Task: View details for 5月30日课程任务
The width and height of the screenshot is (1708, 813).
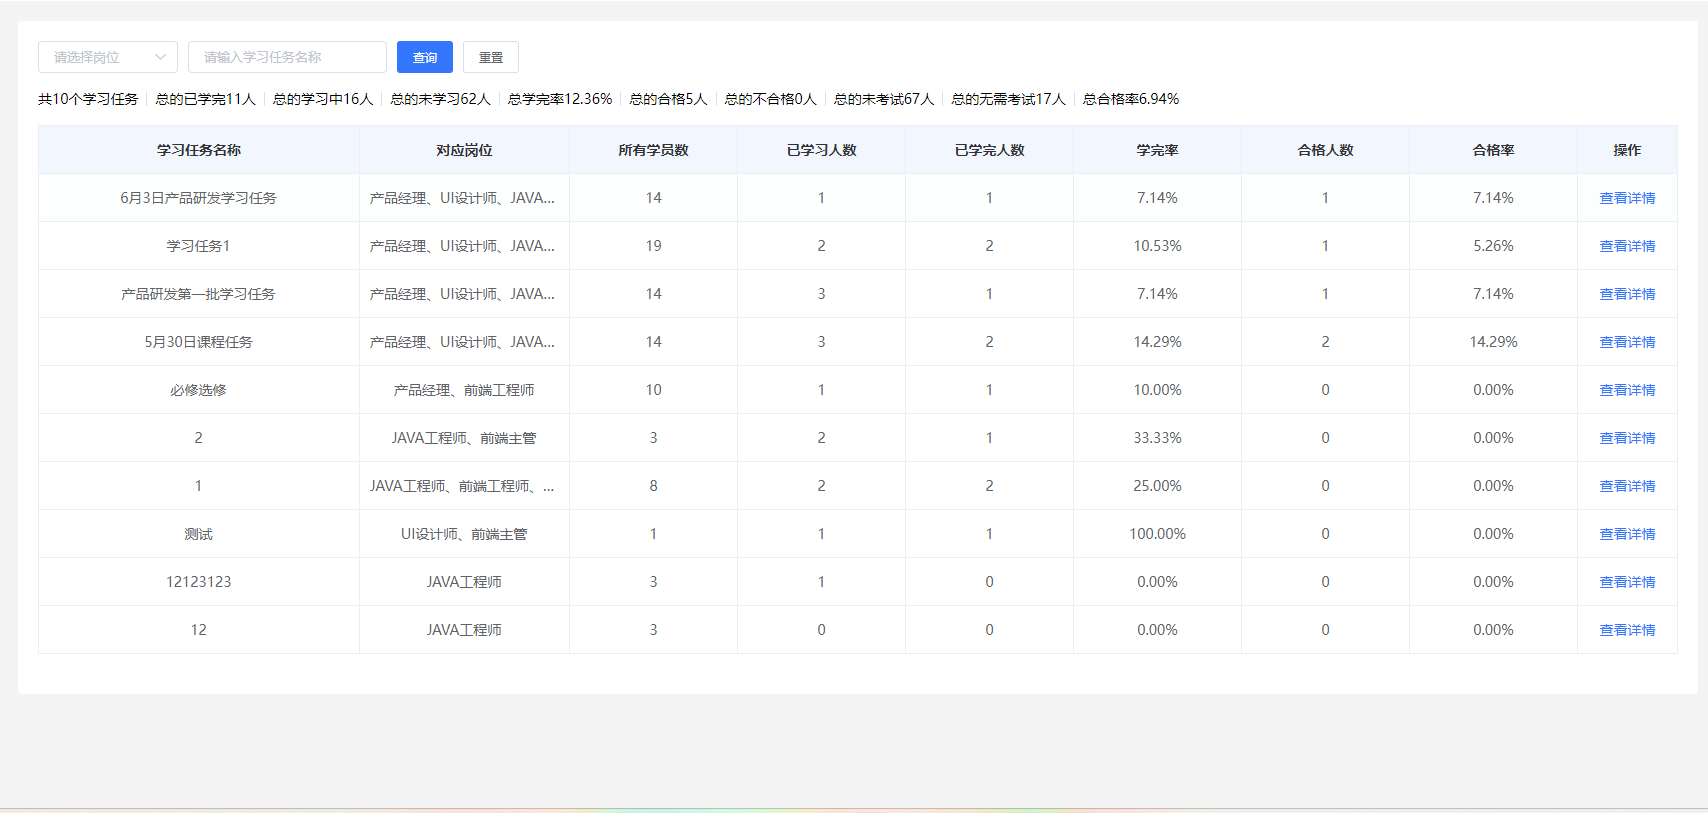Action: pyautogui.click(x=1627, y=342)
